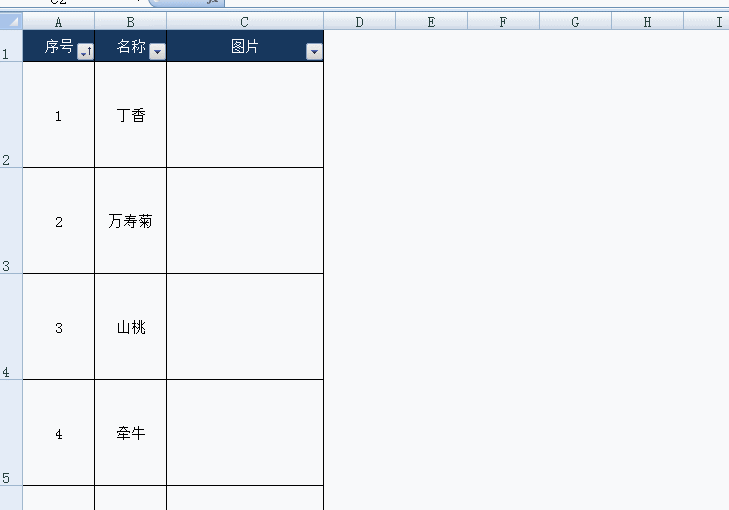Click the 序号 header cell

click(x=59, y=46)
